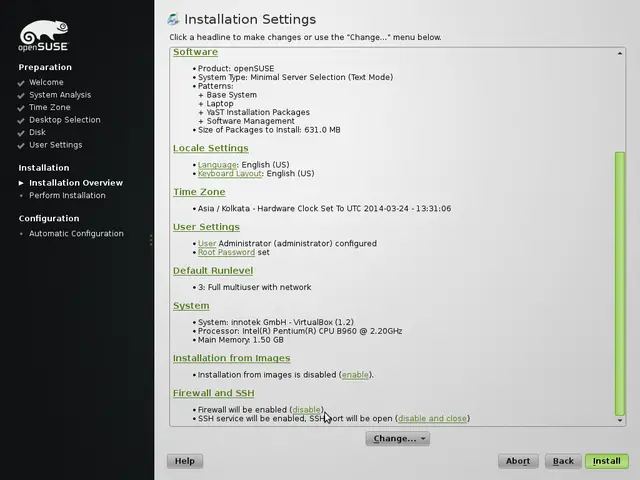
Task: Click 'Size of Packages to Install: 631.0 MB'
Action: 269,130
